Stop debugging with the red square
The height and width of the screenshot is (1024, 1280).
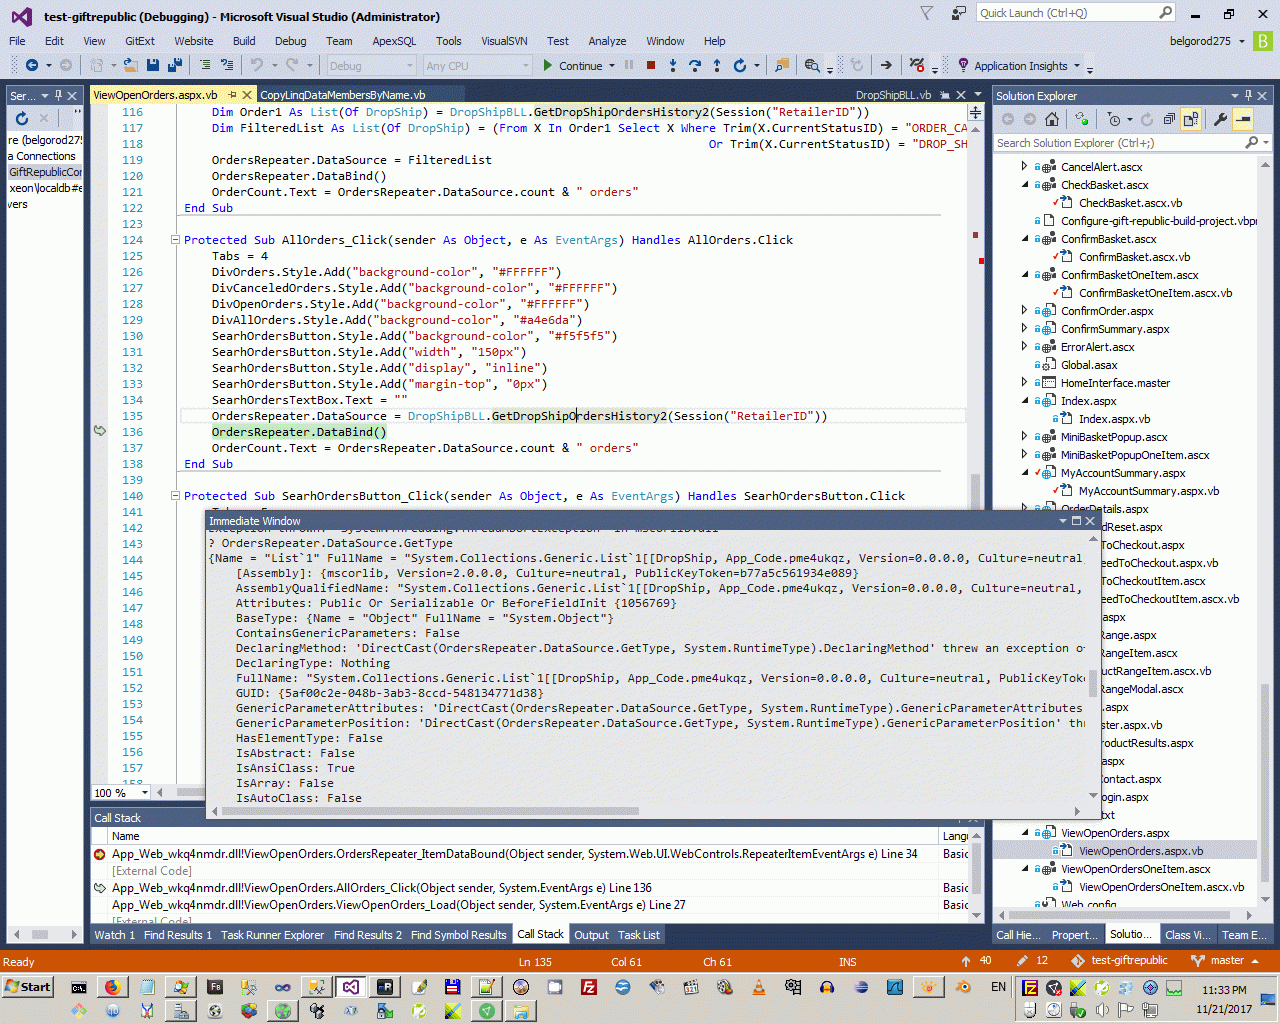click(x=651, y=65)
